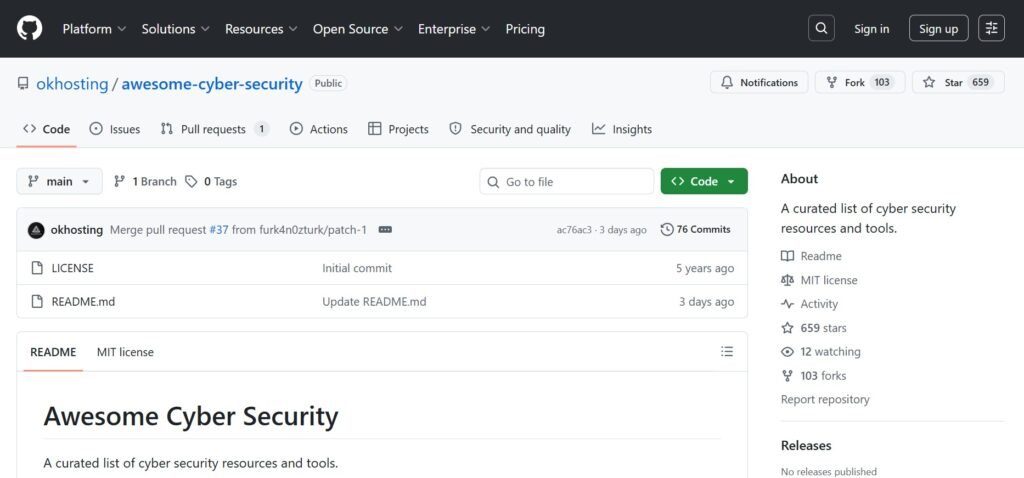
Task: Click okhosting author name in commit row
Action: [76, 230]
